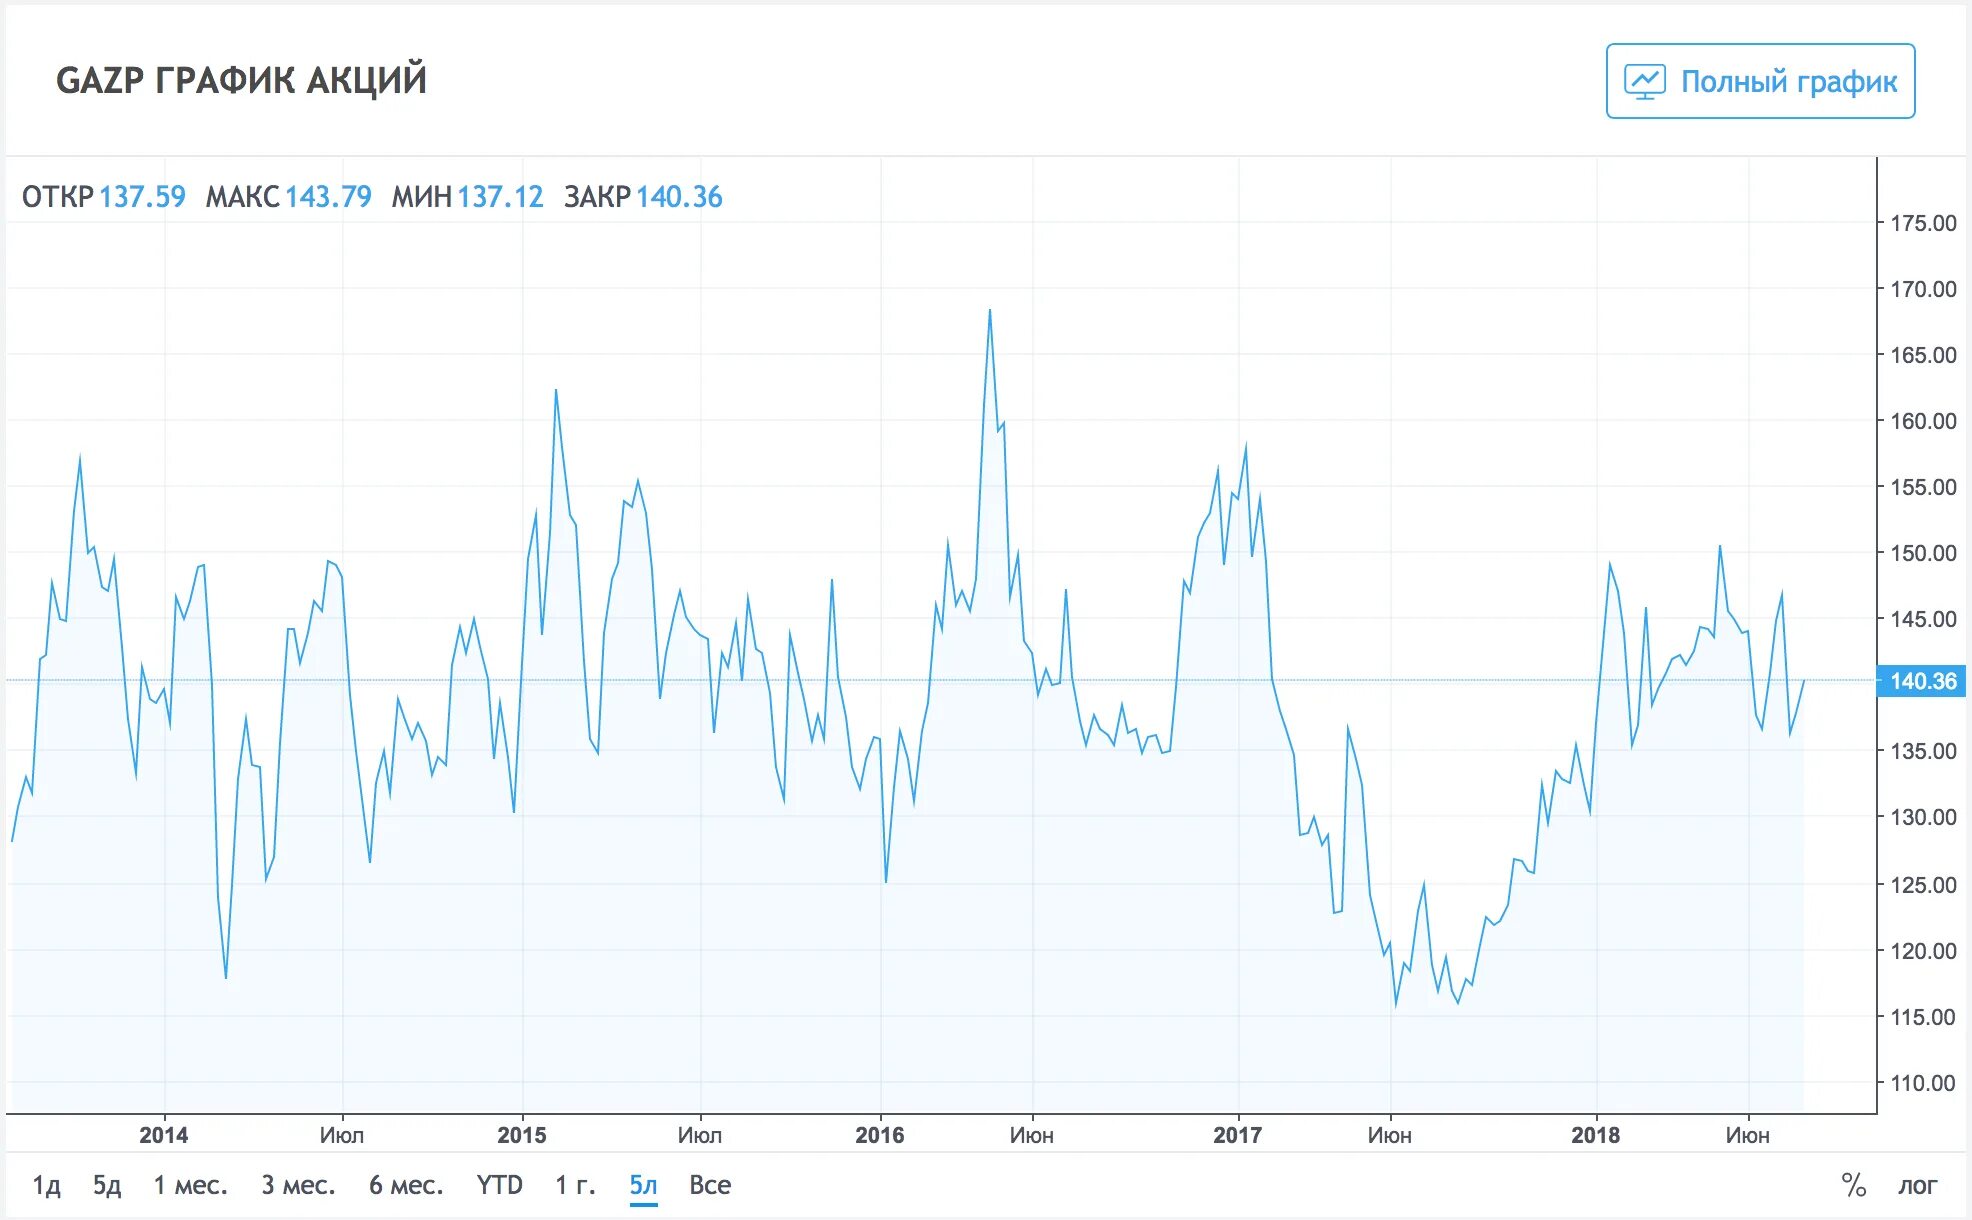Click the current price label 140.36
Screen dimensions: 1972x1220
(x=1921, y=681)
